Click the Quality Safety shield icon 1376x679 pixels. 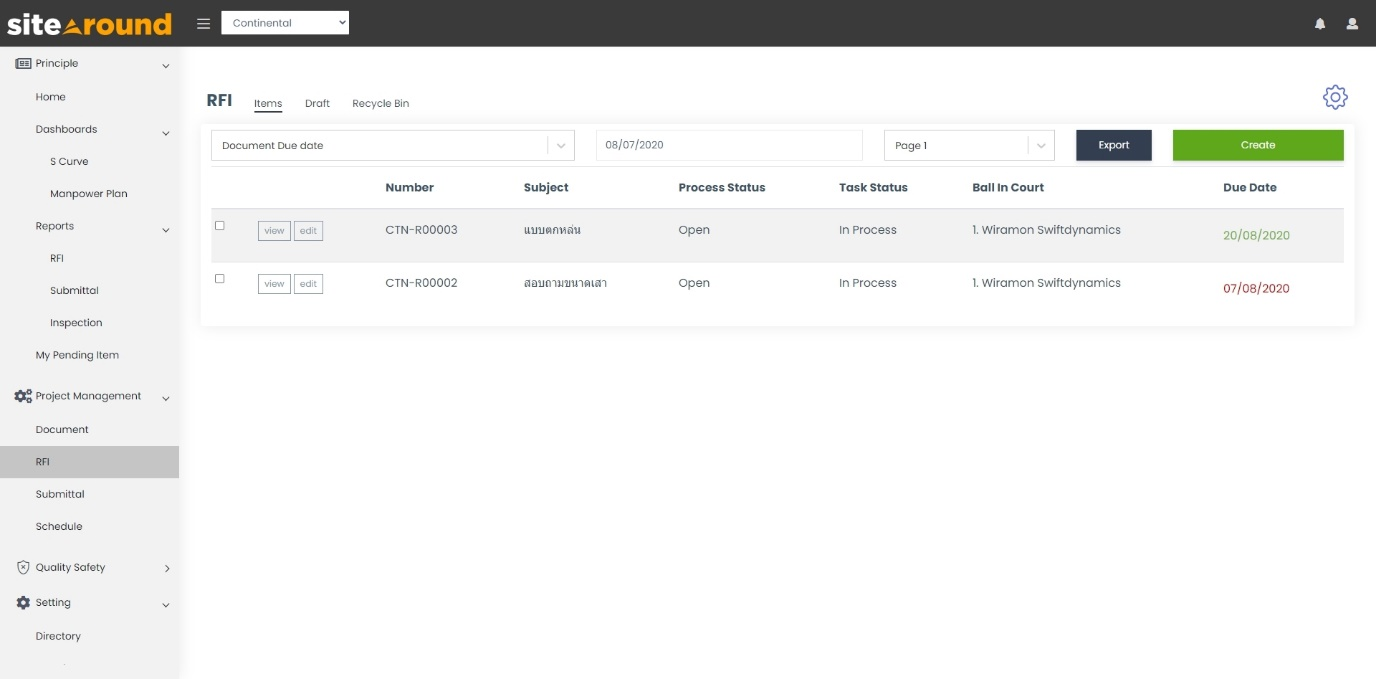[x=22, y=567]
